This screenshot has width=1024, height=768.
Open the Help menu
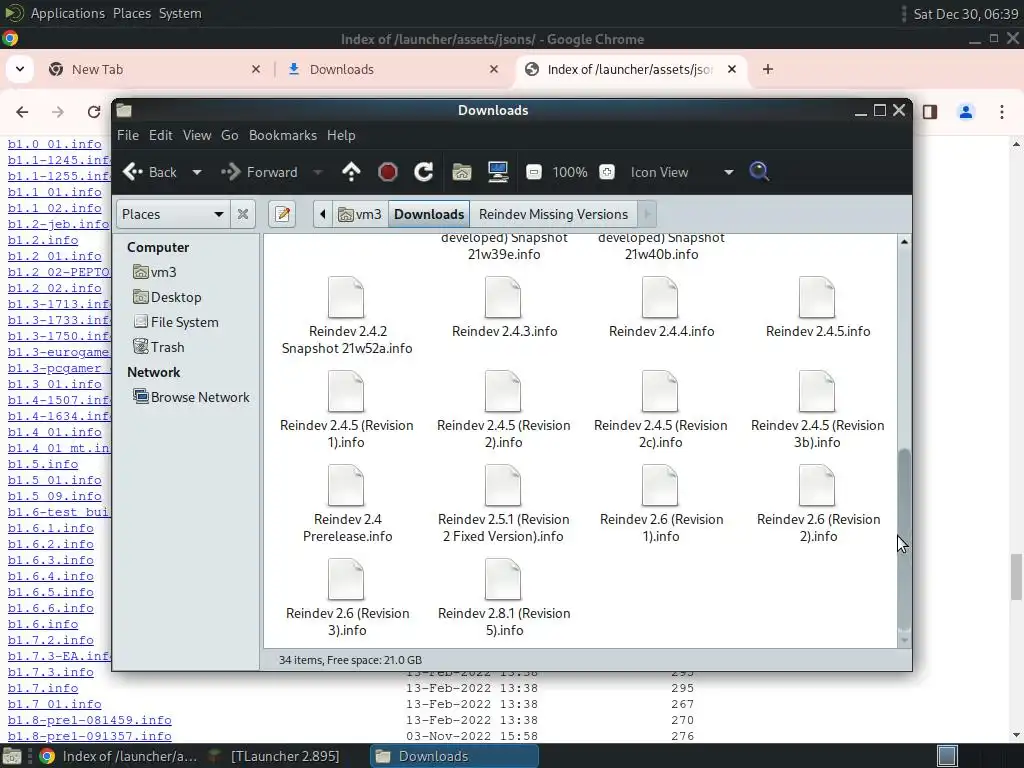(341, 135)
